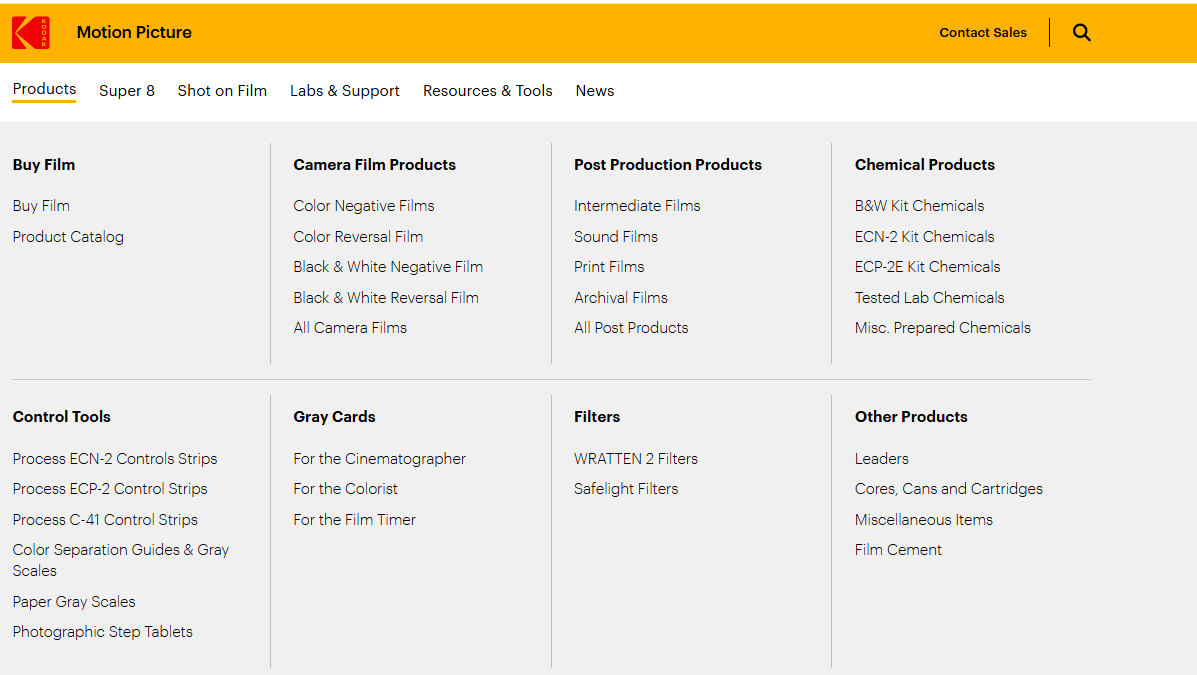This screenshot has width=1197, height=675.
Task: Open For the Colorist link
Action: click(x=345, y=489)
